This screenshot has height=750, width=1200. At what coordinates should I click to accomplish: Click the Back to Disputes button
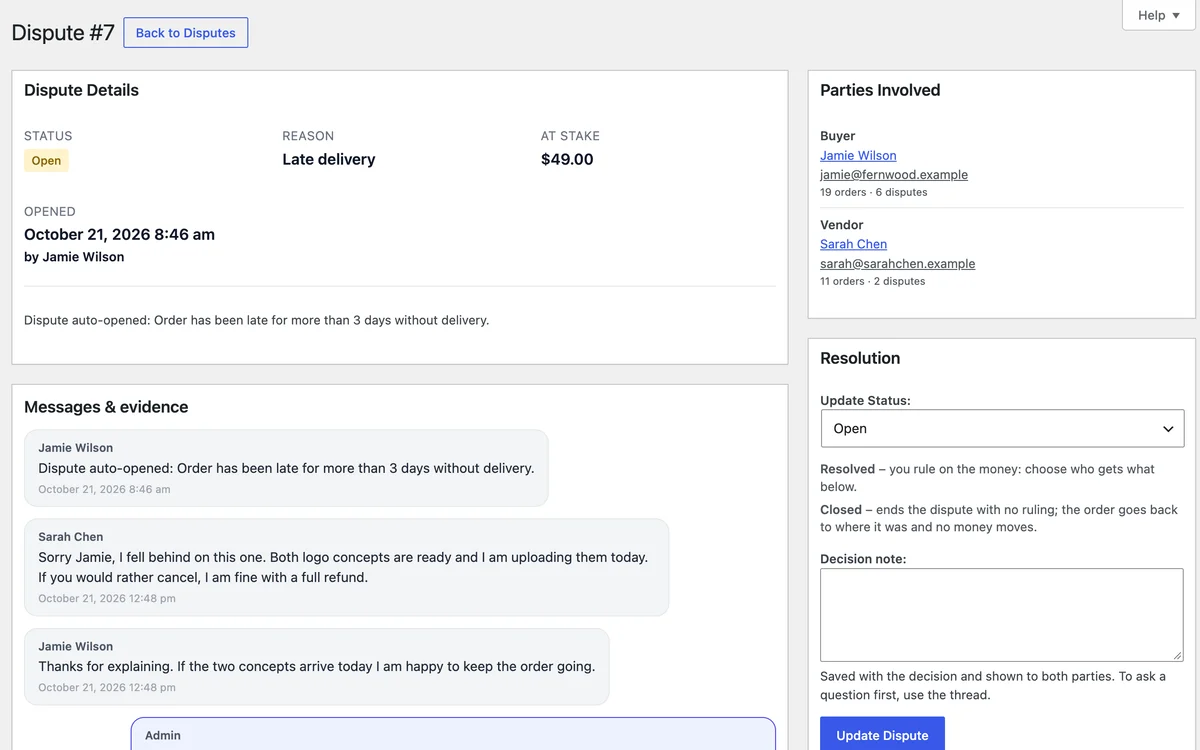[186, 33]
